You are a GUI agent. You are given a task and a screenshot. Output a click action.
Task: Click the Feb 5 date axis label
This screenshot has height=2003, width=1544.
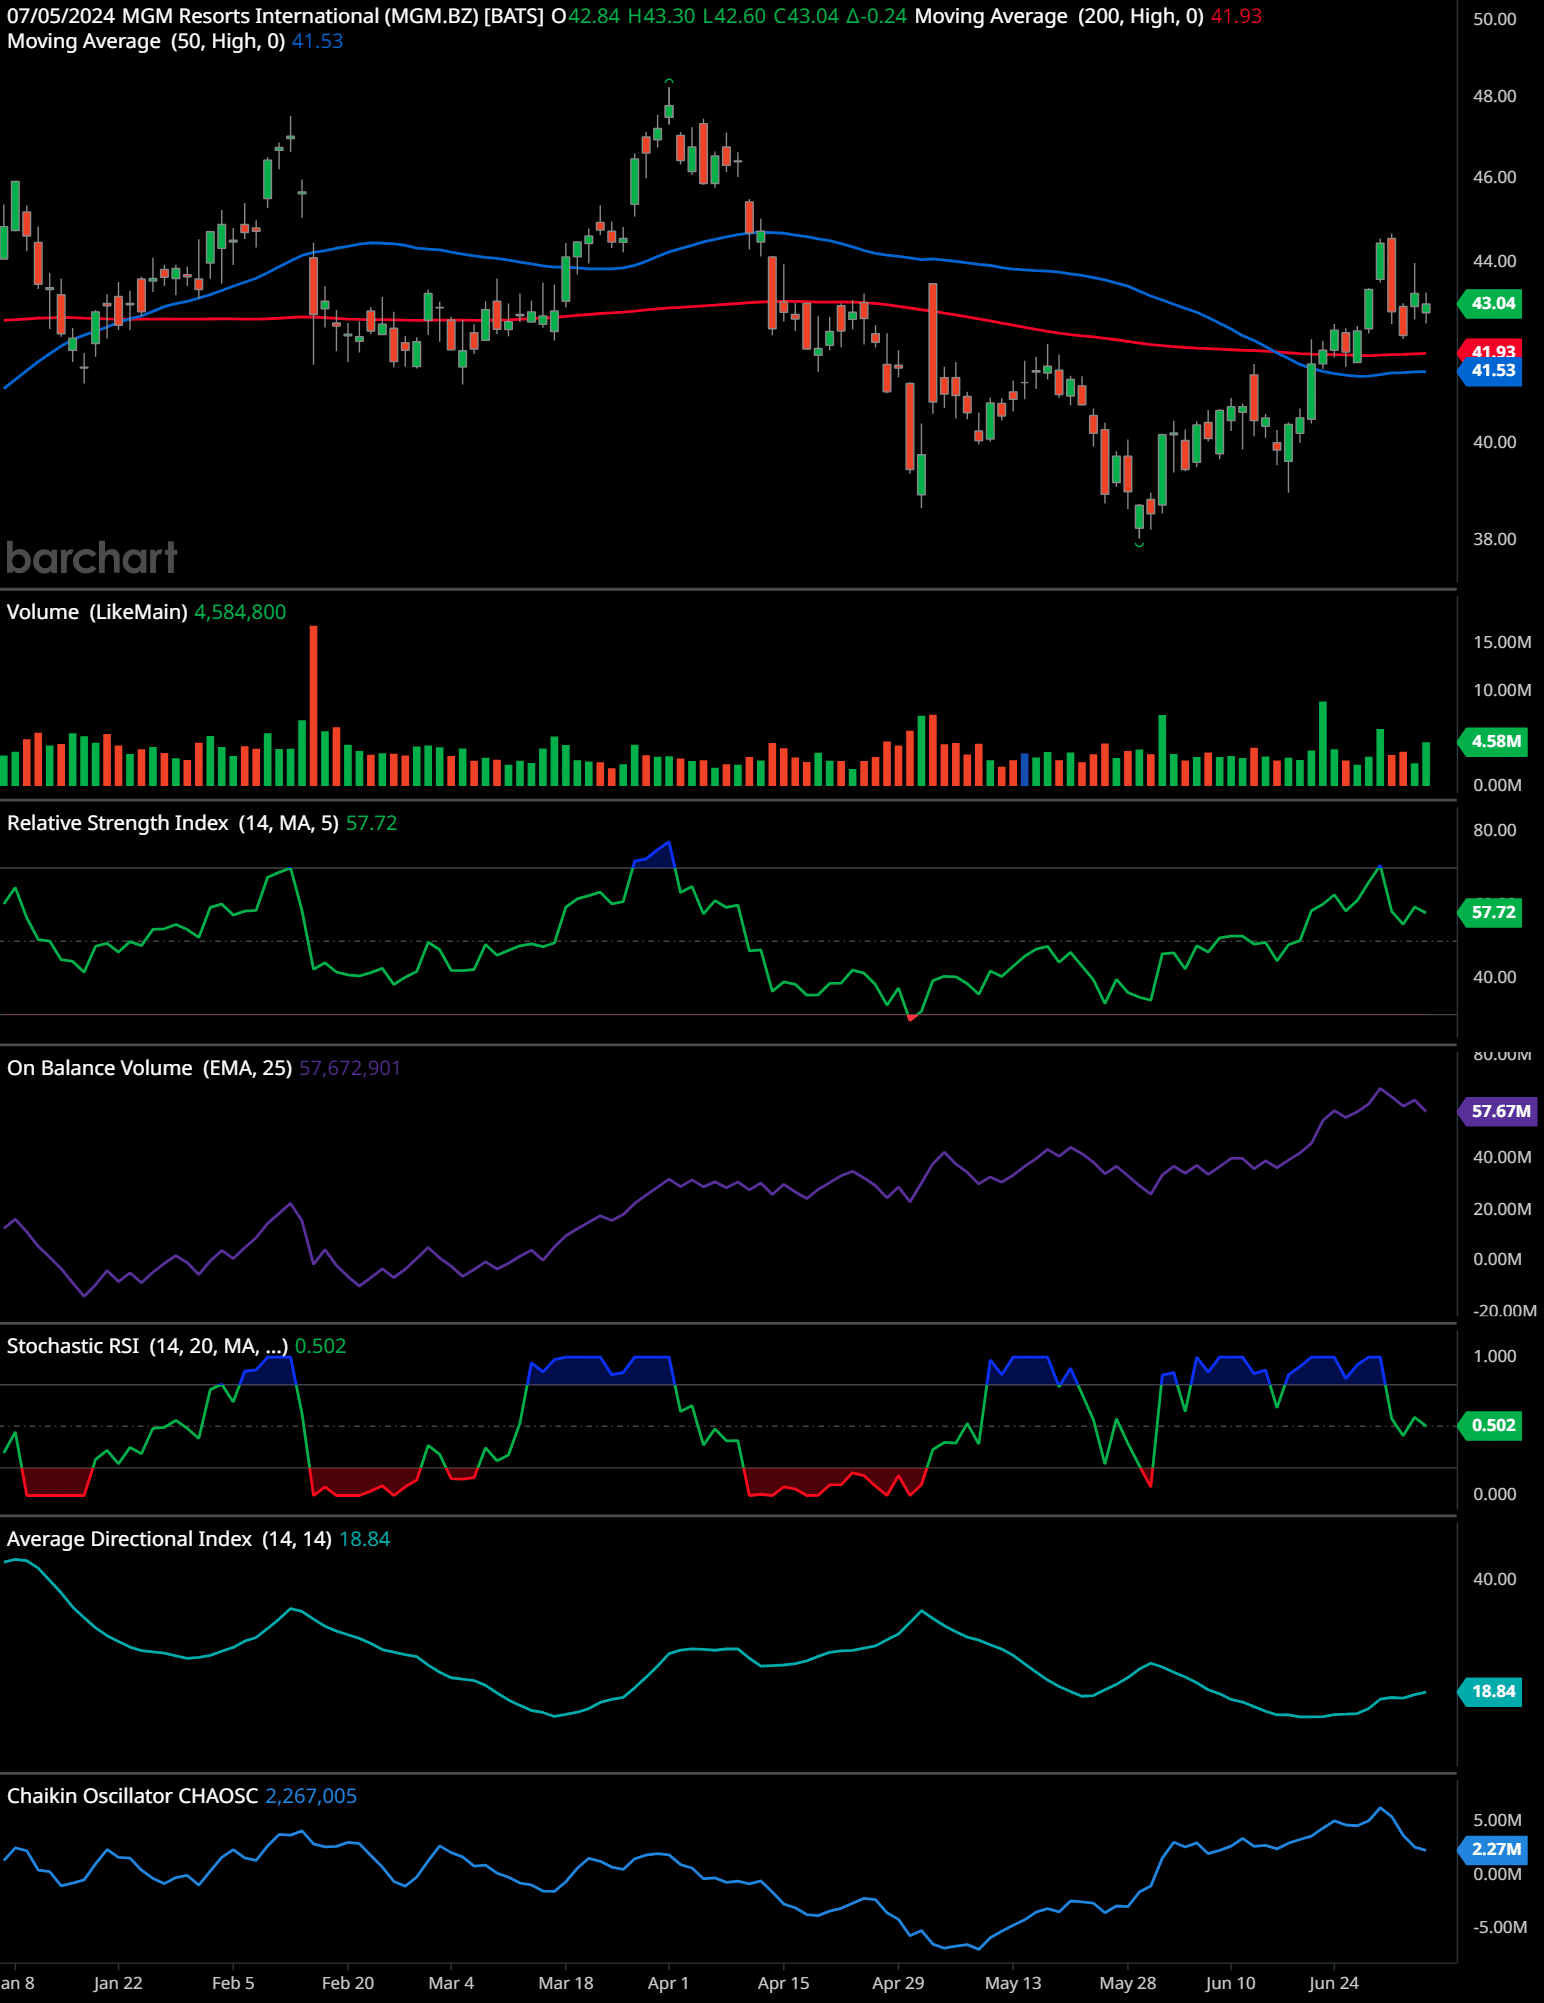point(233,1983)
